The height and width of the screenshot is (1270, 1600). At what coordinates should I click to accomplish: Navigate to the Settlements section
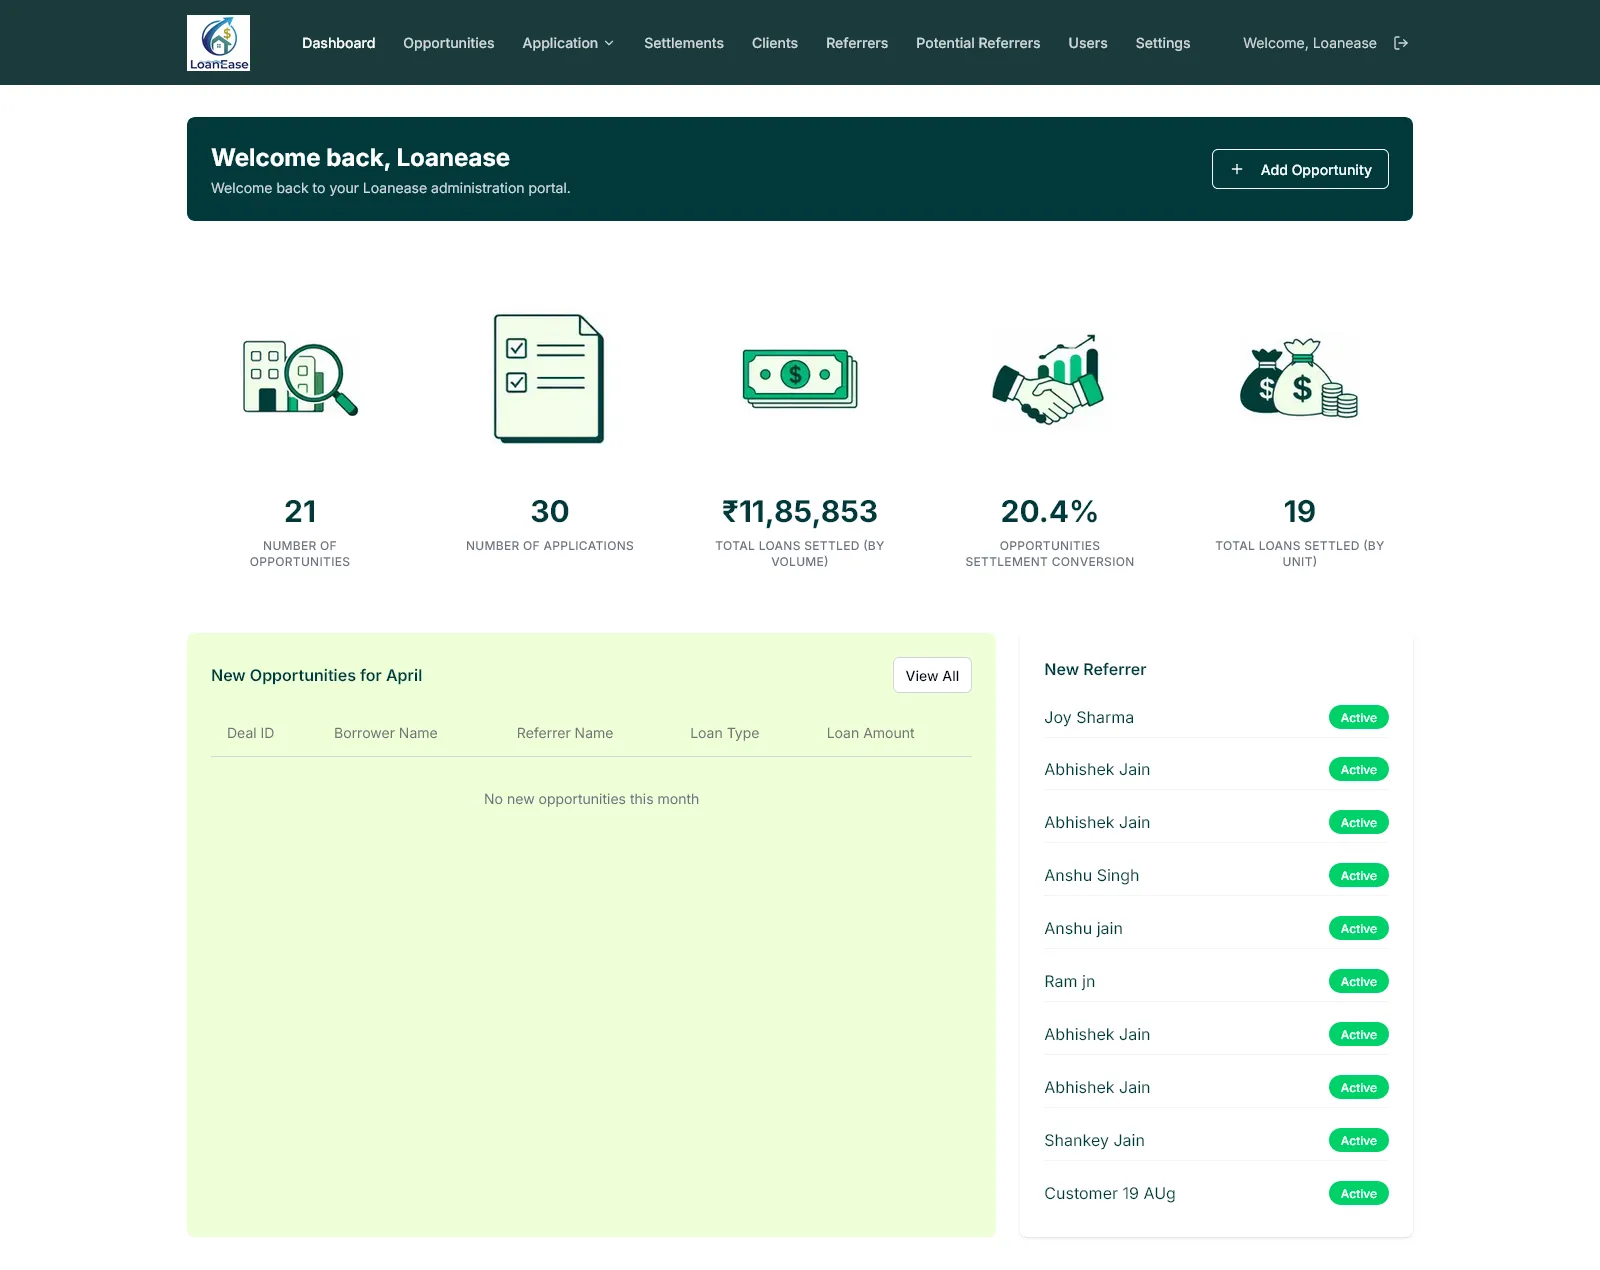coord(683,43)
